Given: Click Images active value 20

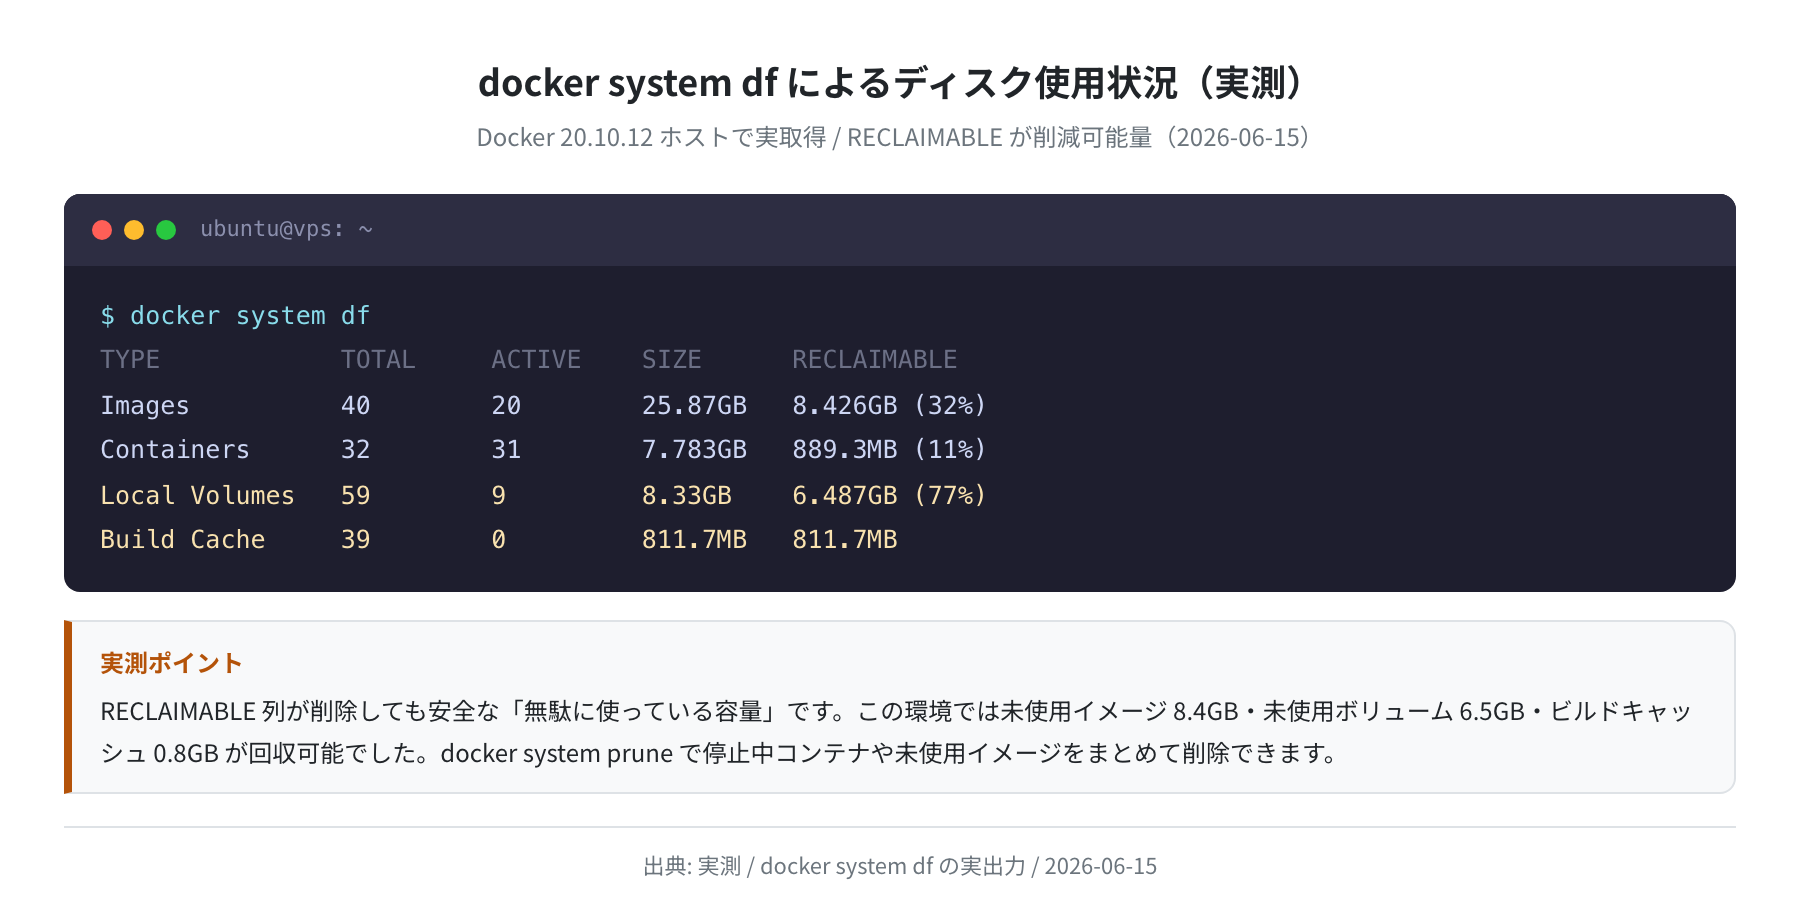Looking at the screenshot, I should pos(506,406).
